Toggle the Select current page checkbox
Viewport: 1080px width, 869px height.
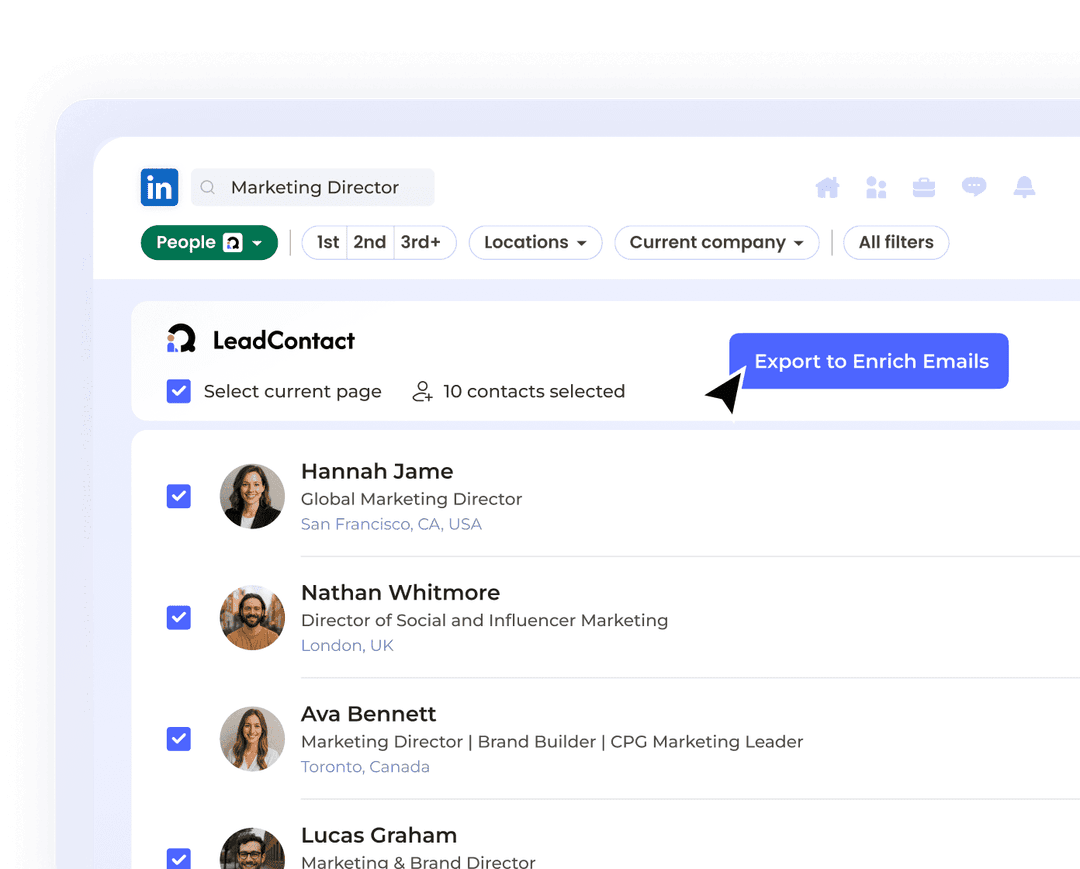pos(178,391)
